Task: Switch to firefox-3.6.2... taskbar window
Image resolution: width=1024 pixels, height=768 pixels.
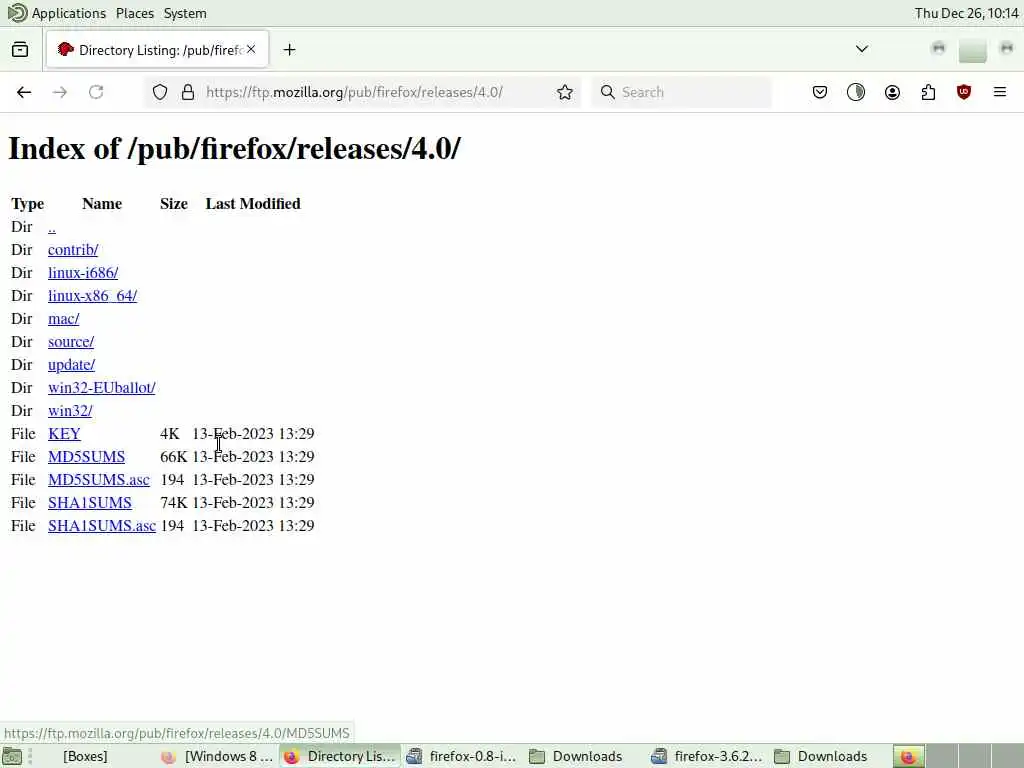Action: [708, 756]
